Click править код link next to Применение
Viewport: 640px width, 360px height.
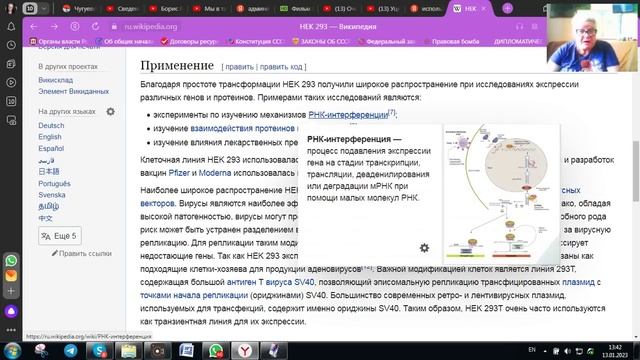click(x=281, y=67)
